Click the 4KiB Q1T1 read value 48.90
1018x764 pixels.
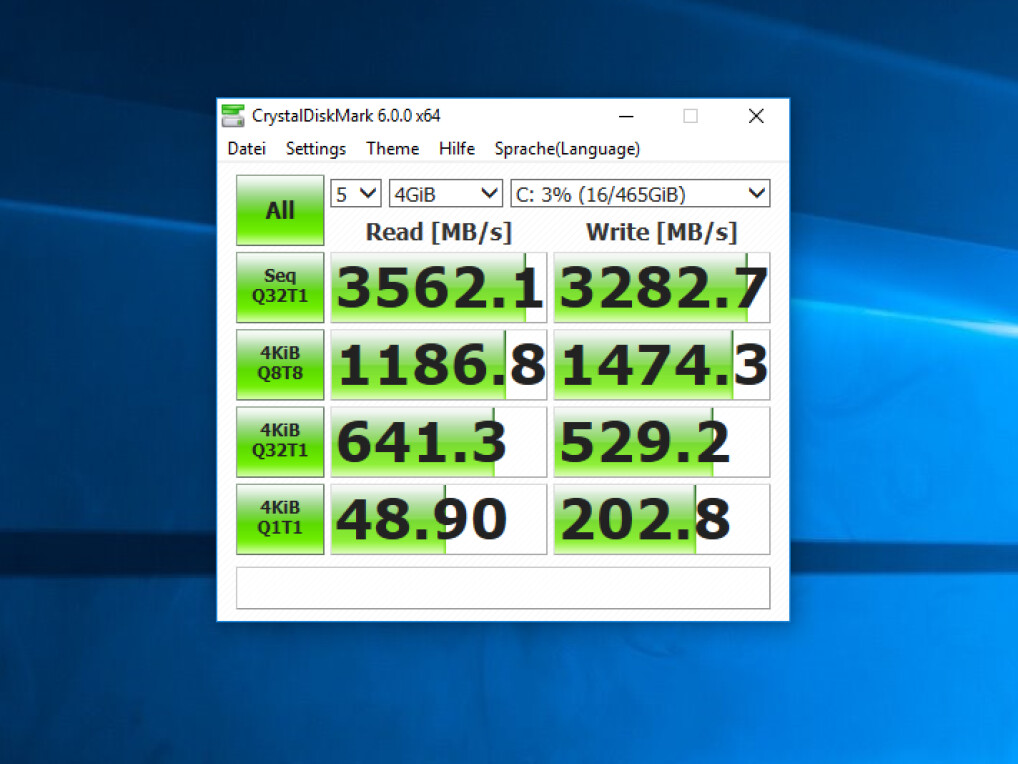tap(439, 519)
